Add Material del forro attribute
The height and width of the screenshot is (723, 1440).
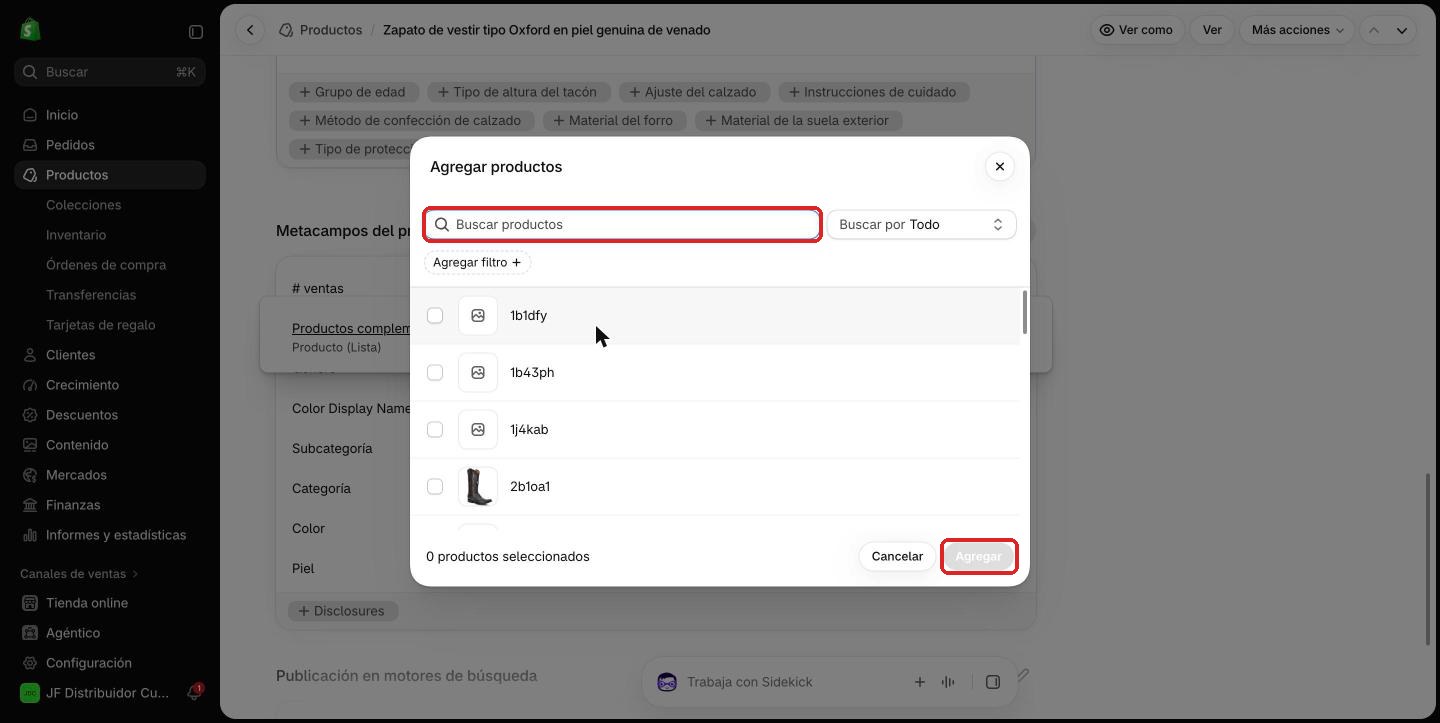coord(613,121)
